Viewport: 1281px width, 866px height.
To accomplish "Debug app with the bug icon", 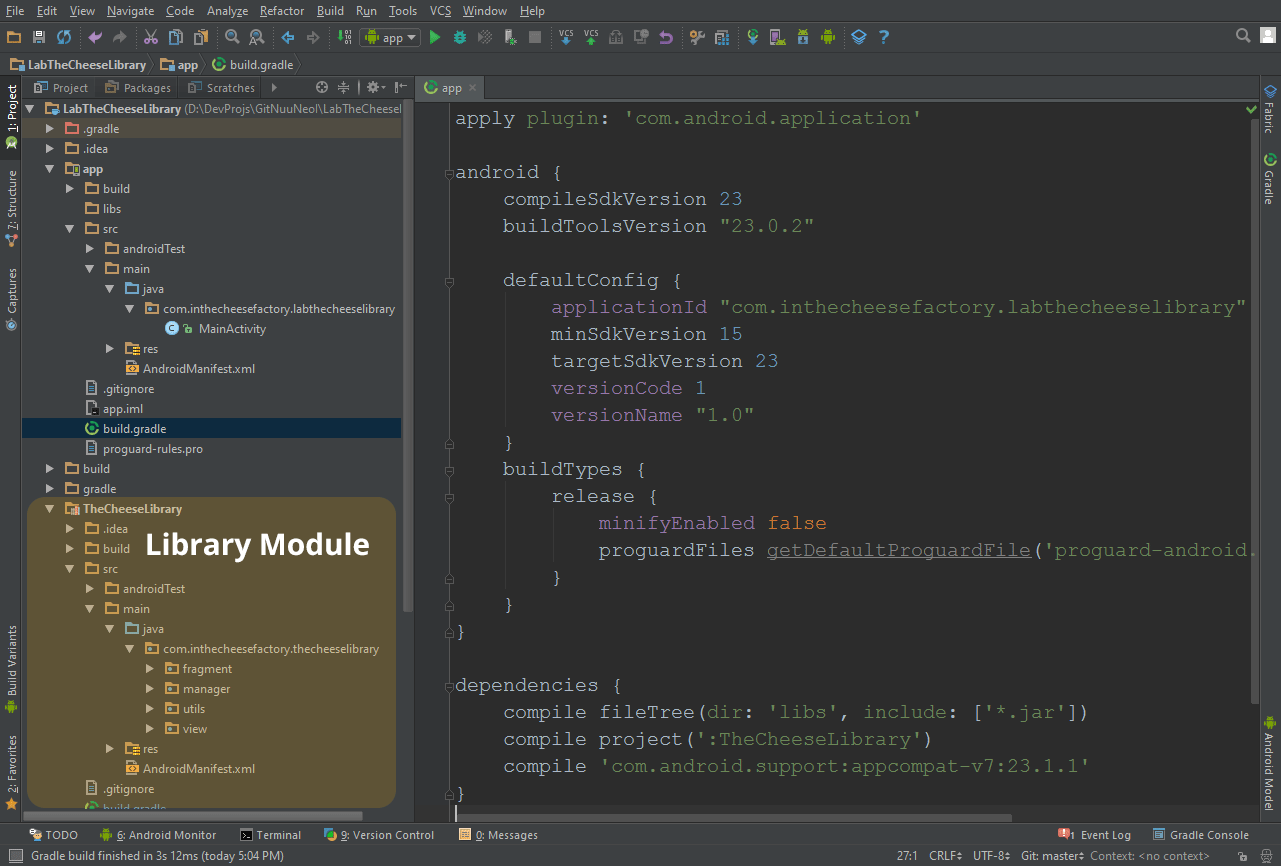I will coord(460,37).
